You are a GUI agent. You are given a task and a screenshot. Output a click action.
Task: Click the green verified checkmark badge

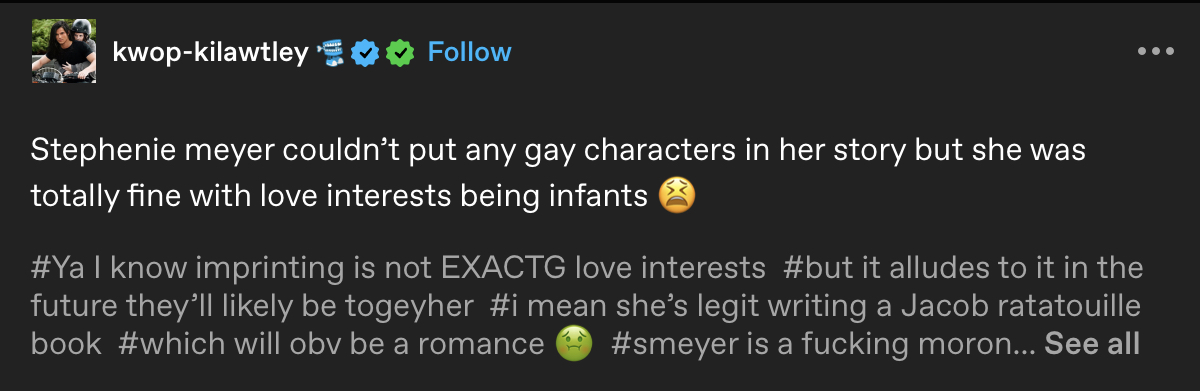pos(400,52)
